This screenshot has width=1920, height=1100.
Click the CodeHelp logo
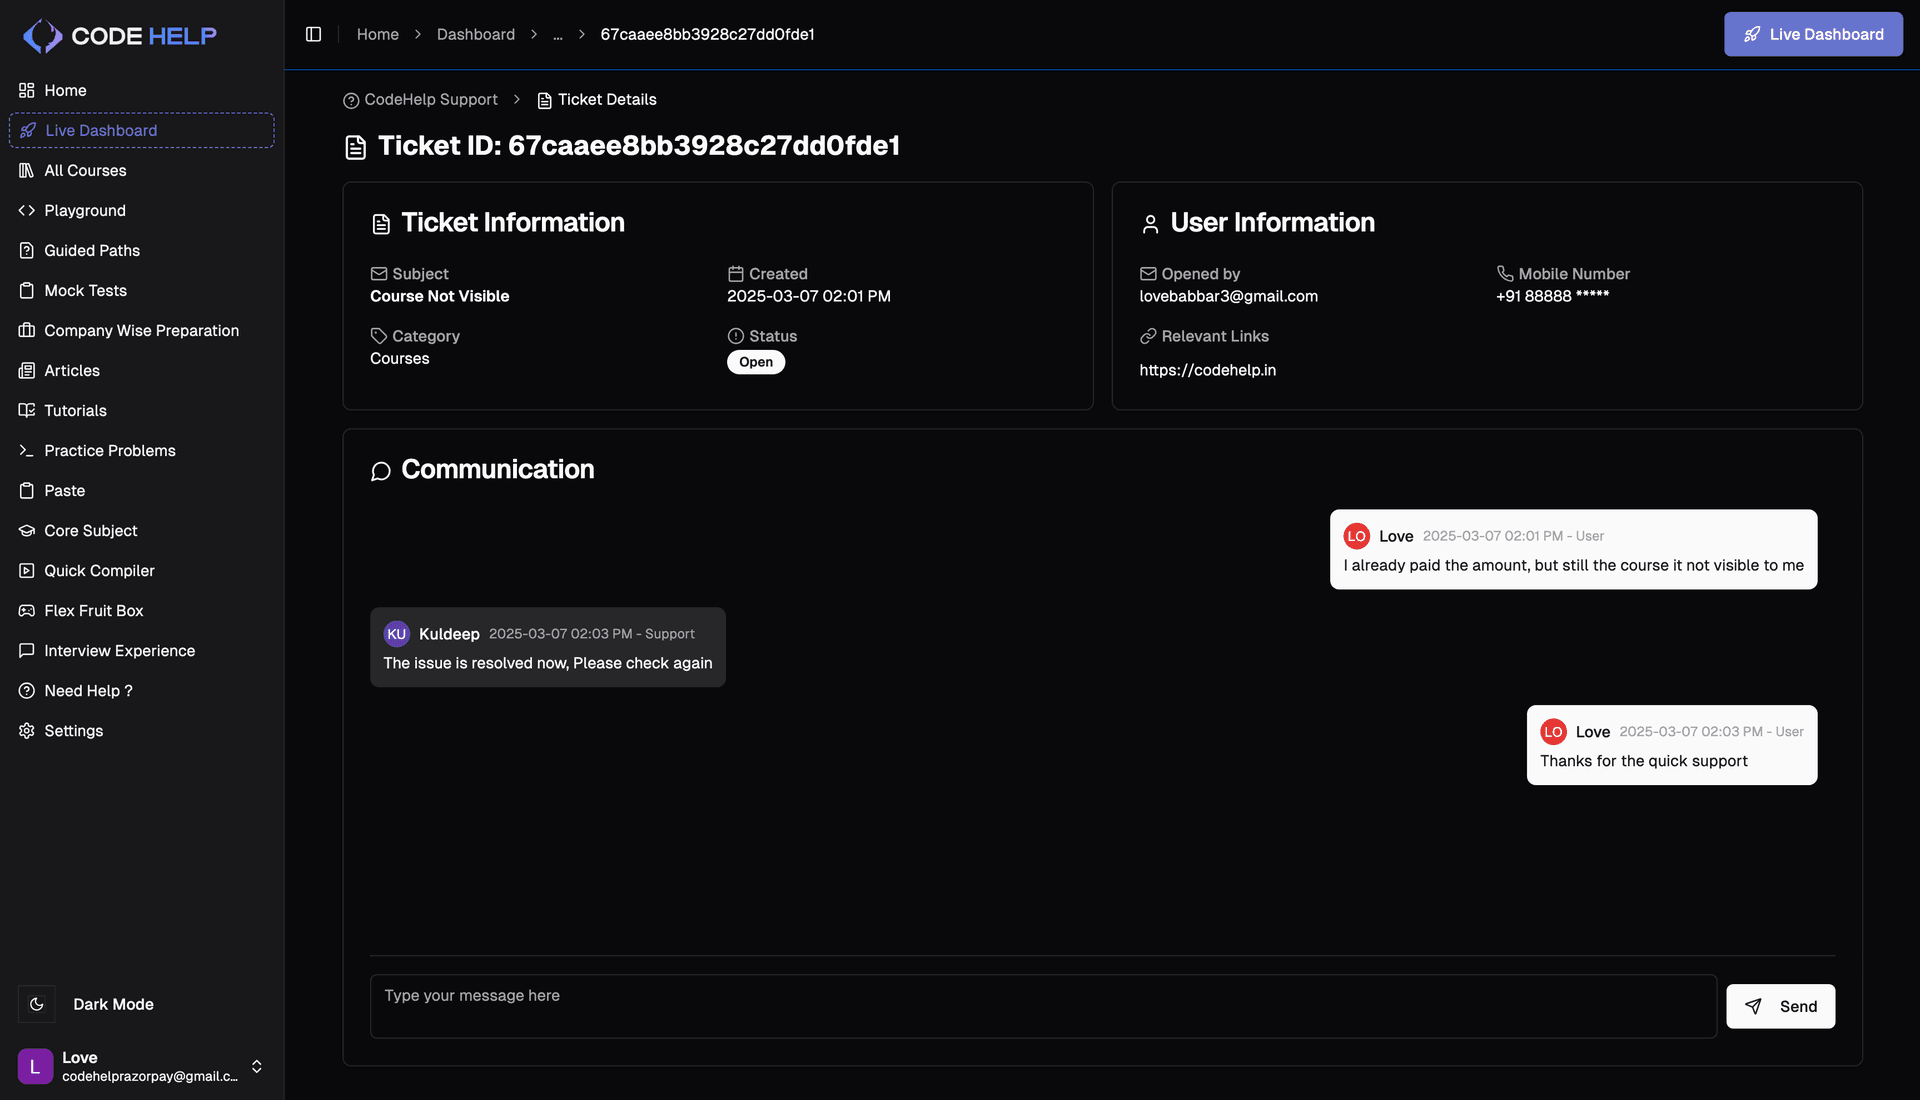coord(120,36)
